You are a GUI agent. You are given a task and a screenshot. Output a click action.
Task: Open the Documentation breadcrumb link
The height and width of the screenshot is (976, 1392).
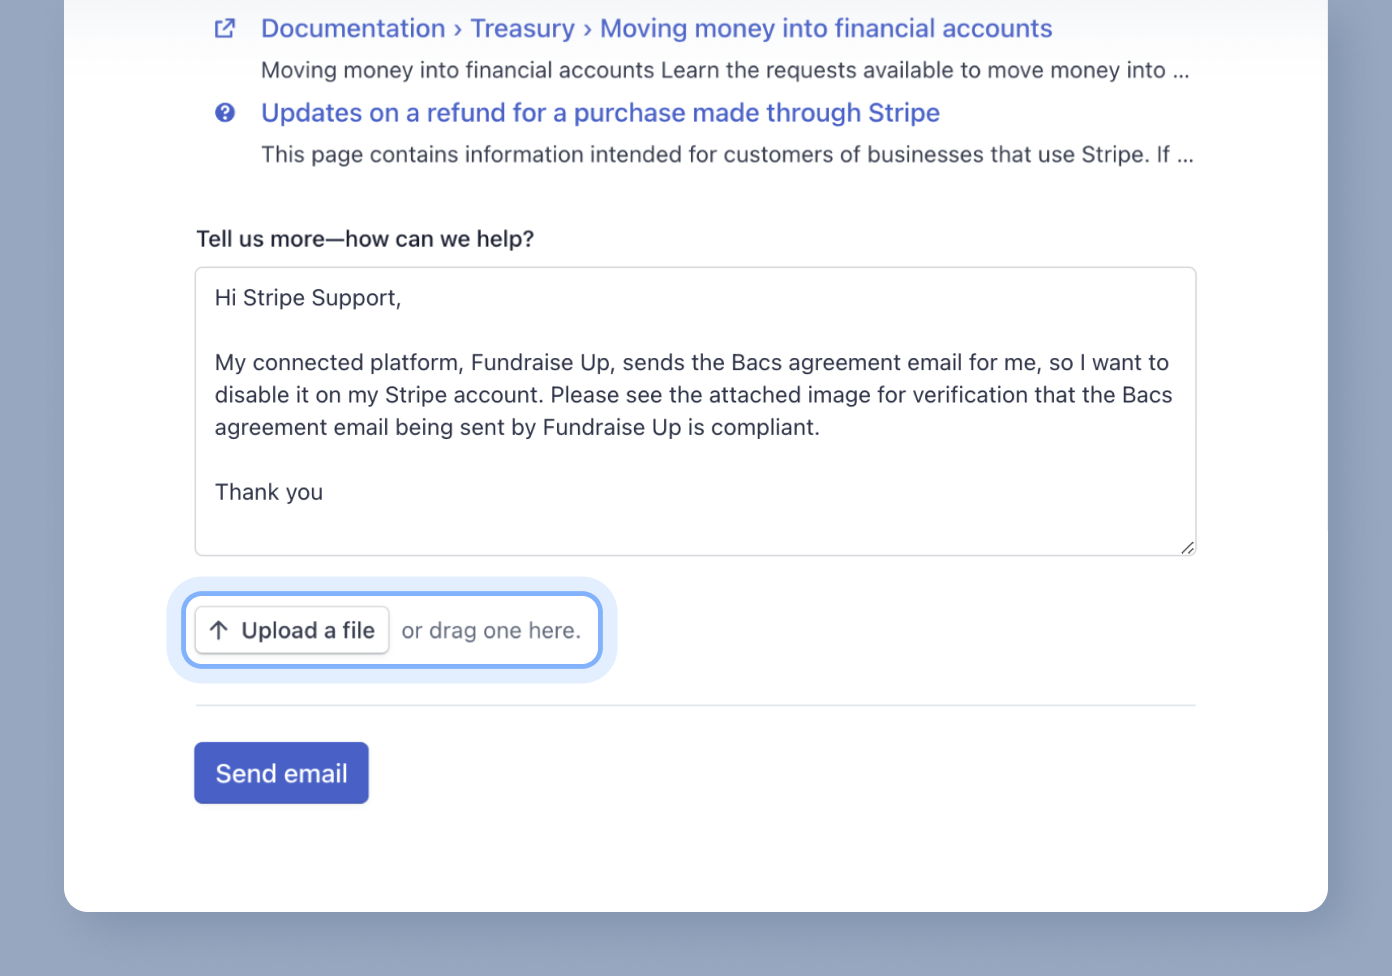(x=352, y=28)
